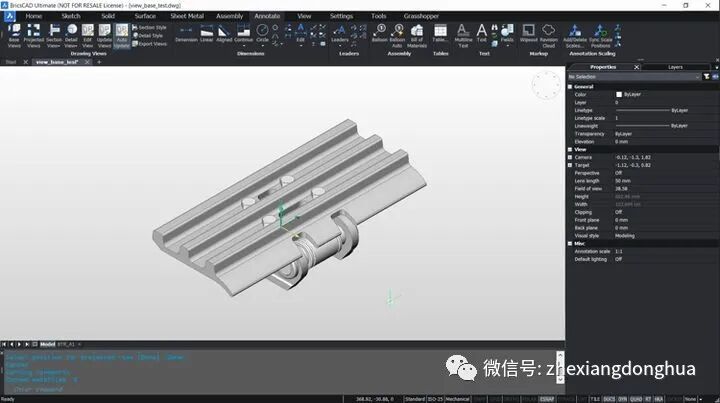Close the Properties panel
The image size is (720, 403).
pos(636,67)
